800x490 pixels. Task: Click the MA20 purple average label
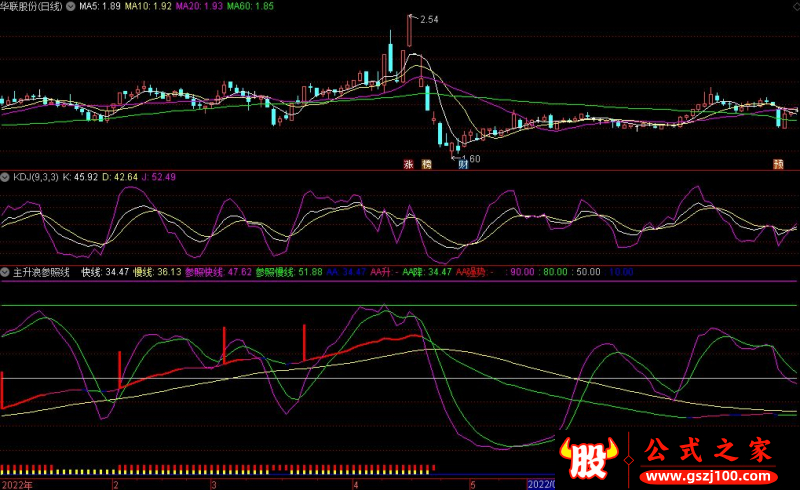click(x=199, y=6)
